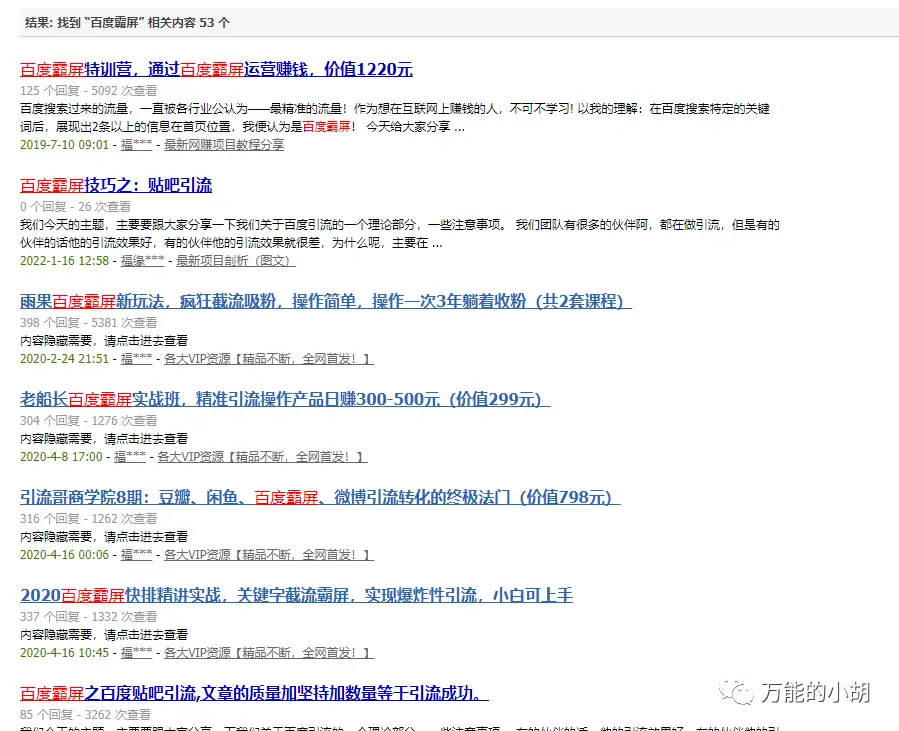The image size is (899, 731).
Task: Click the '内容隐藏需要' notice under the 雨果 result
Action: (x=104, y=341)
